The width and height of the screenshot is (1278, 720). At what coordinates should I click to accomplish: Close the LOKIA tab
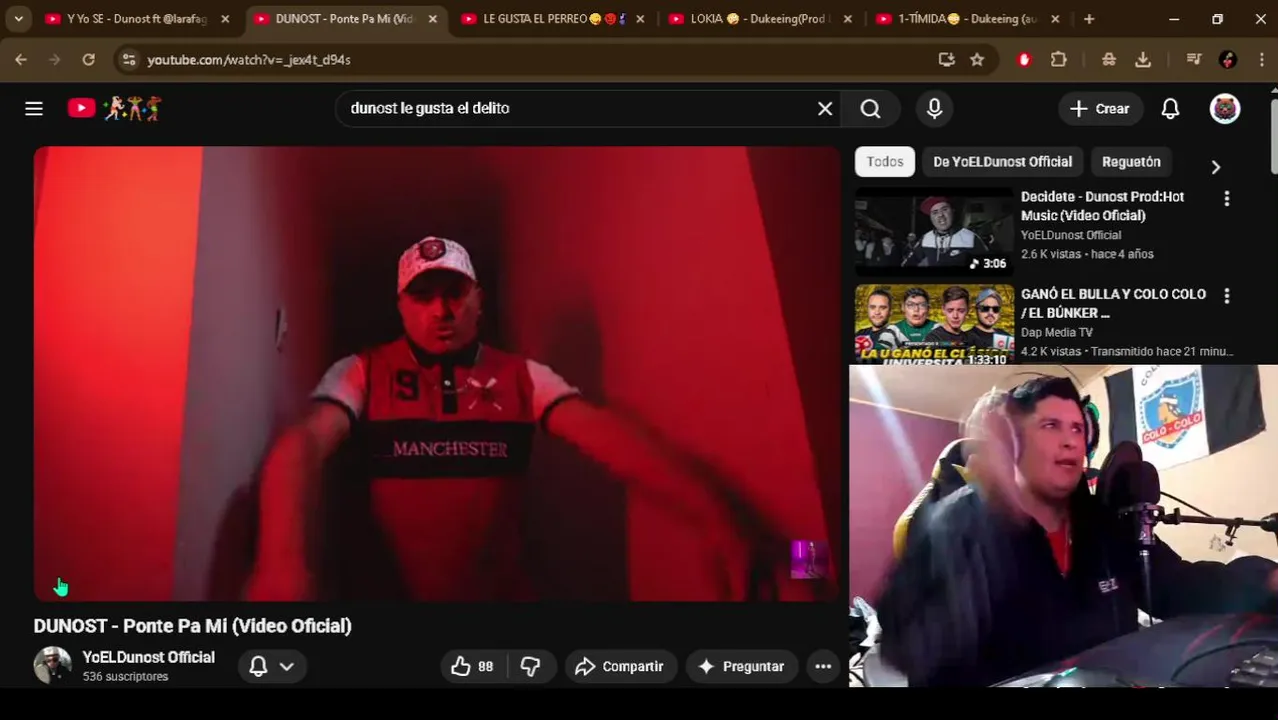848,19
